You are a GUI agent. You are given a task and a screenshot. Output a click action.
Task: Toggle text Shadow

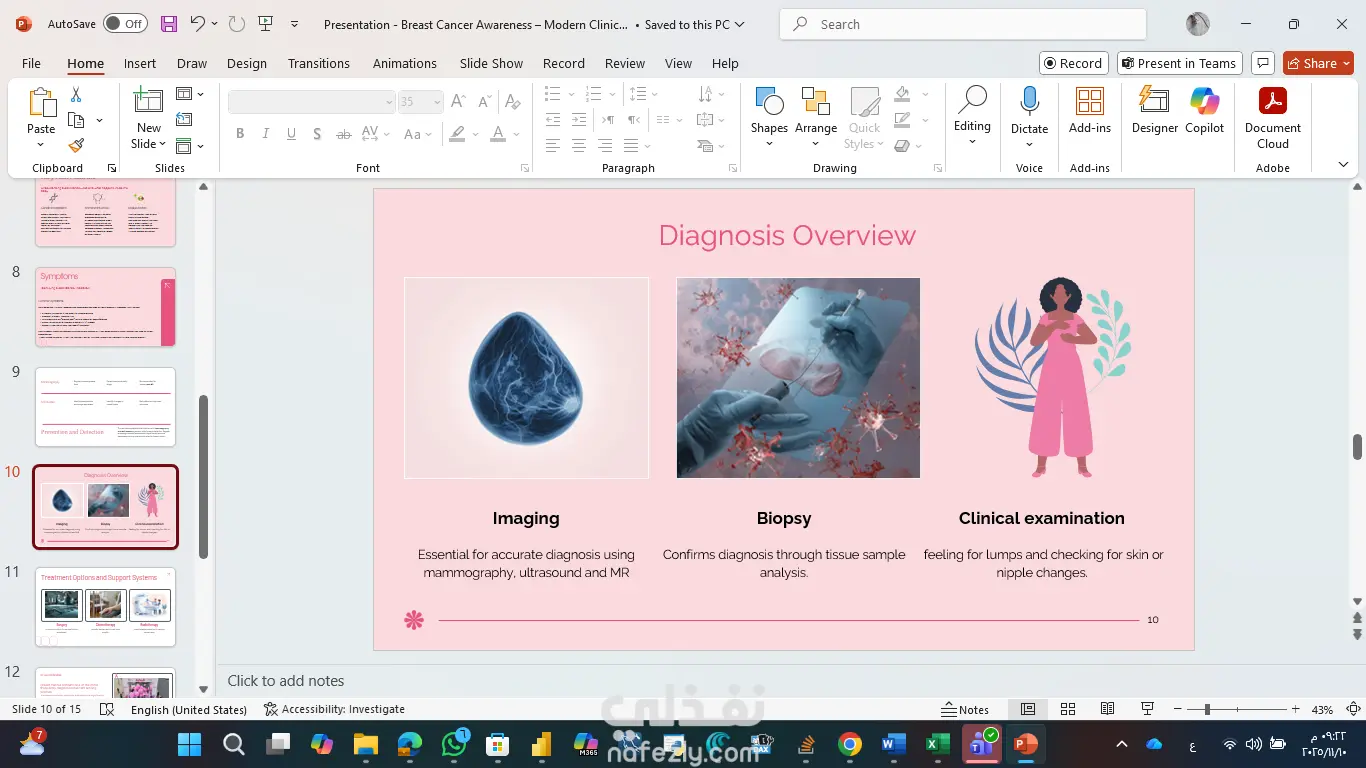317,134
